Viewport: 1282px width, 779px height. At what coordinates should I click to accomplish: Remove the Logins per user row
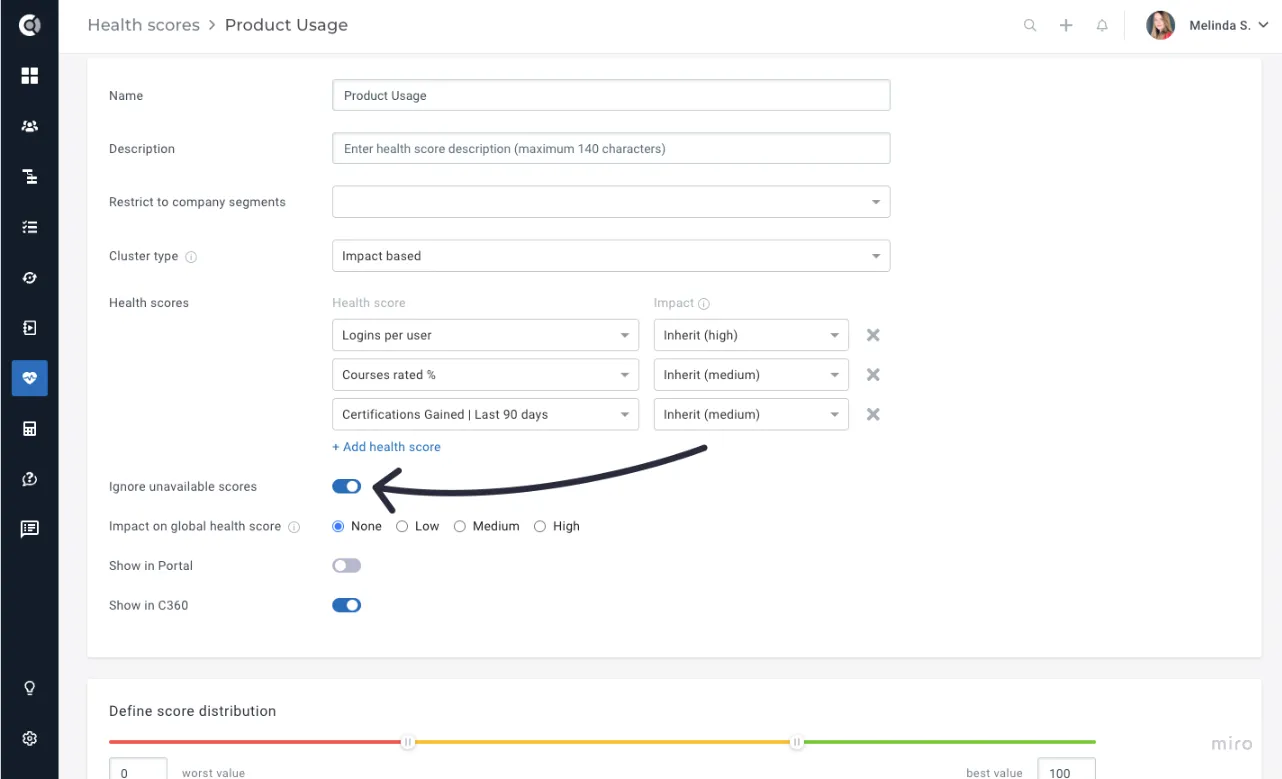click(873, 335)
